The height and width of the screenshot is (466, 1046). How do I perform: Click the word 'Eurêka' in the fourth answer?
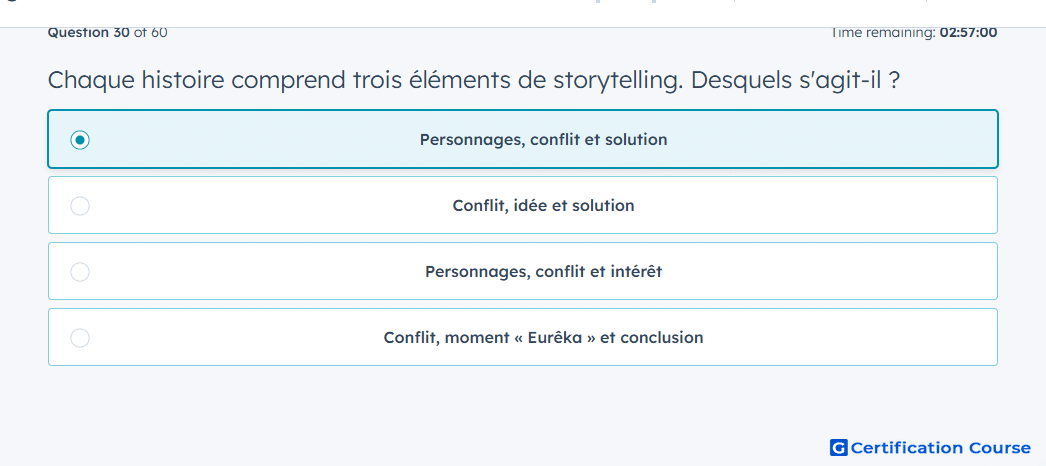(553, 338)
